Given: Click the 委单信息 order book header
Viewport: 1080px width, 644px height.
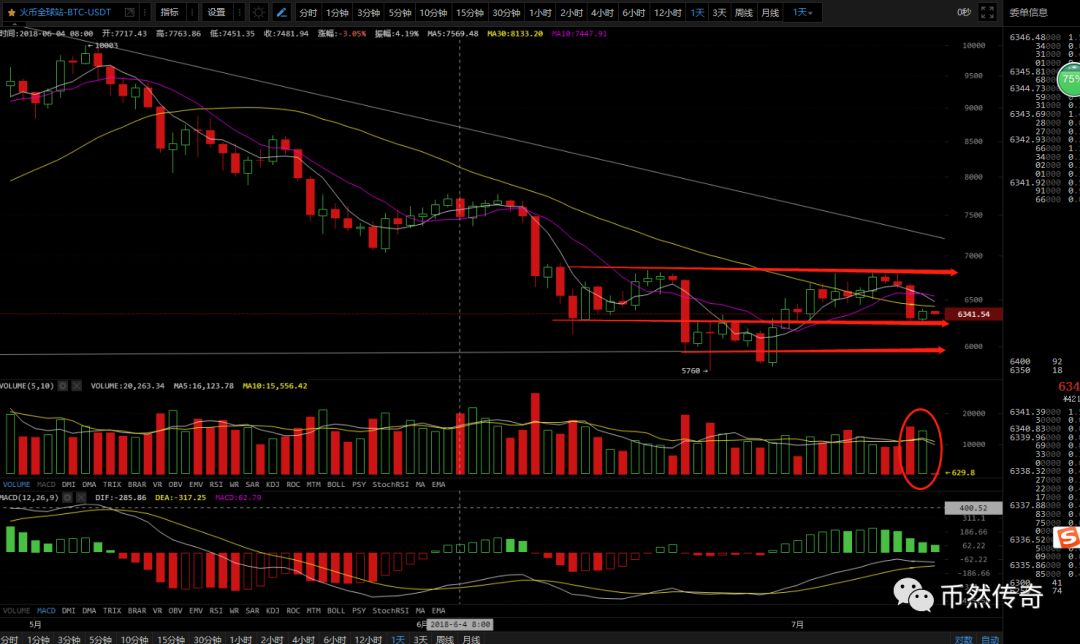Looking at the screenshot, I should [x=1028, y=12].
